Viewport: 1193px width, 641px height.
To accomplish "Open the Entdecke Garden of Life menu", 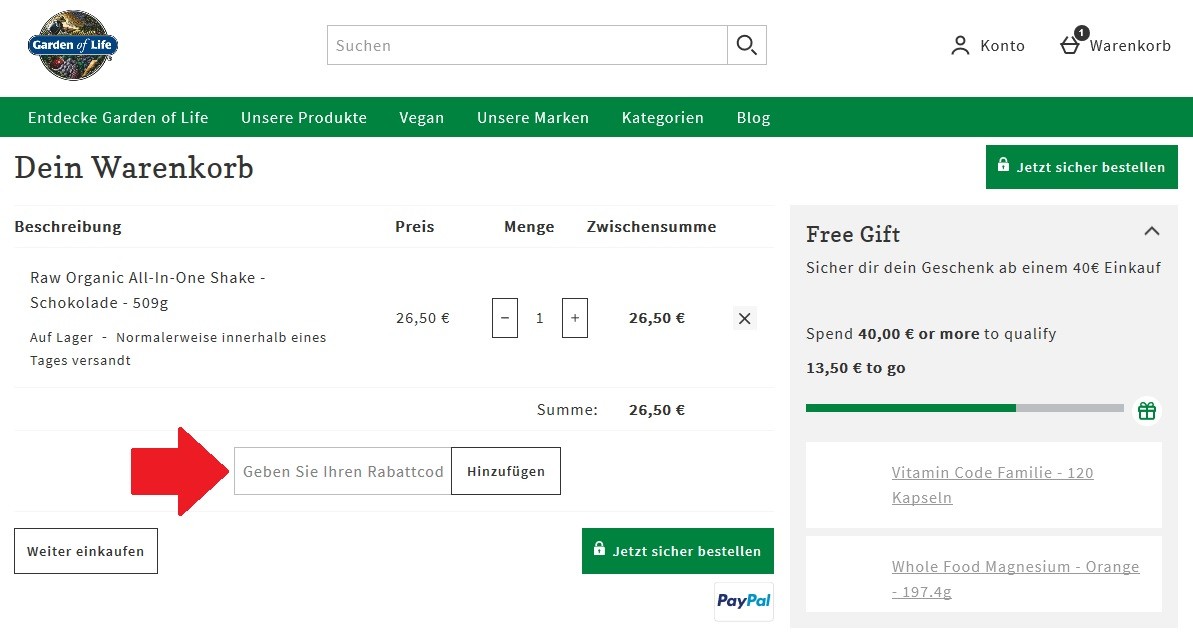I will pos(118,117).
